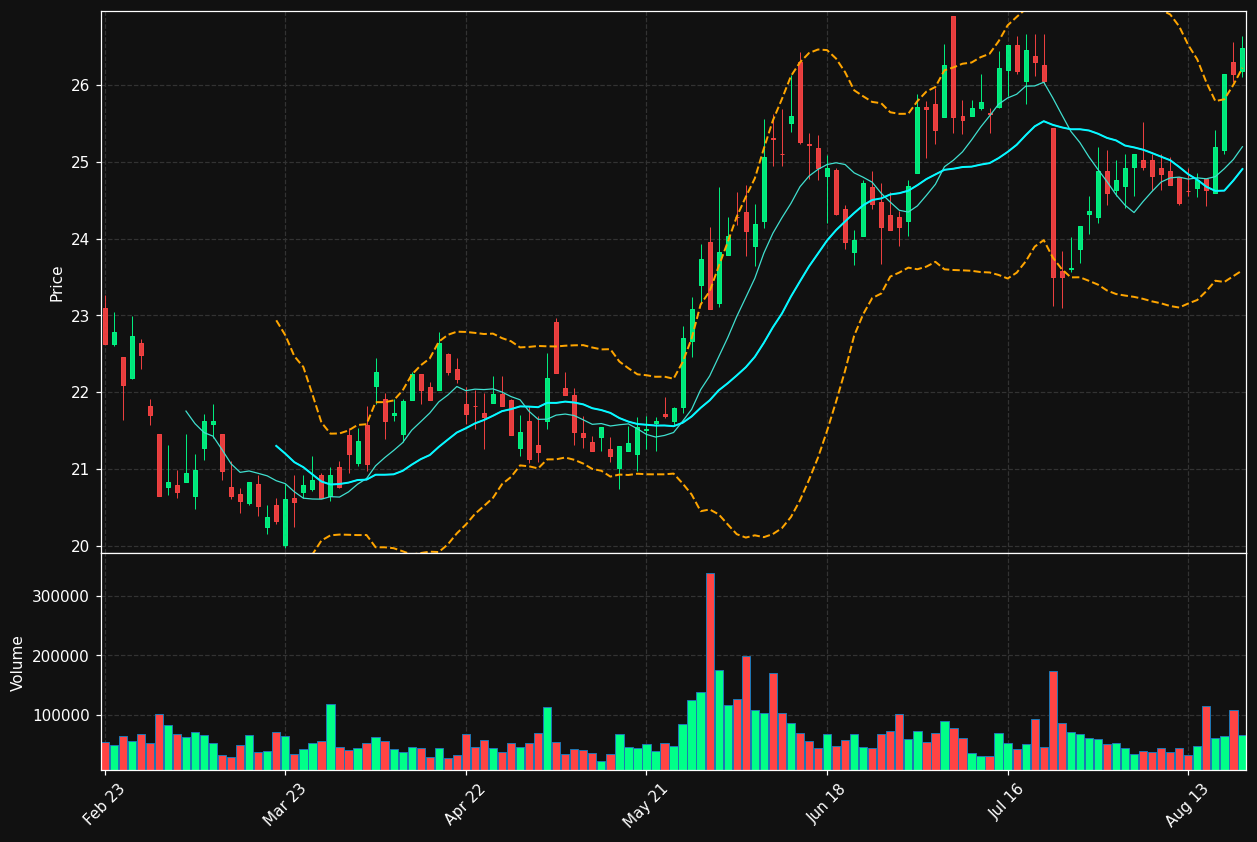Select the 'Jul 16' date label
This screenshot has width=1257, height=842.
(1007, 805)
